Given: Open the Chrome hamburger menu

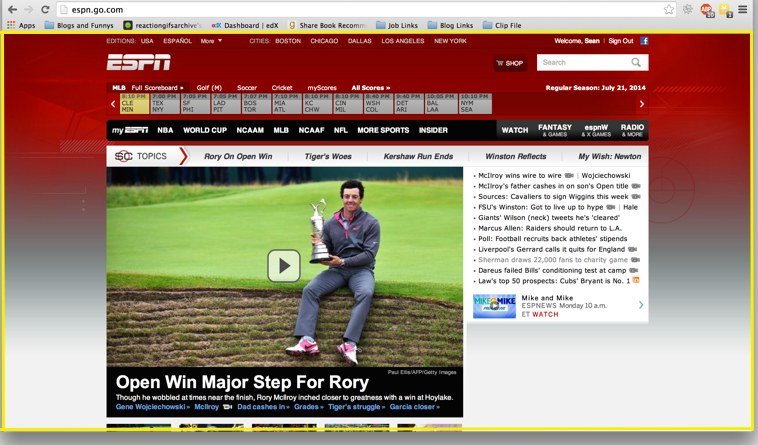Looking at the screenshot, I should 743,9.
